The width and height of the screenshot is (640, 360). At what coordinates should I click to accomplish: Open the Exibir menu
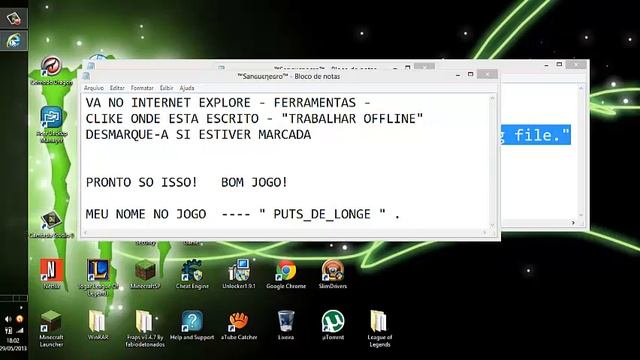point(166,88)
